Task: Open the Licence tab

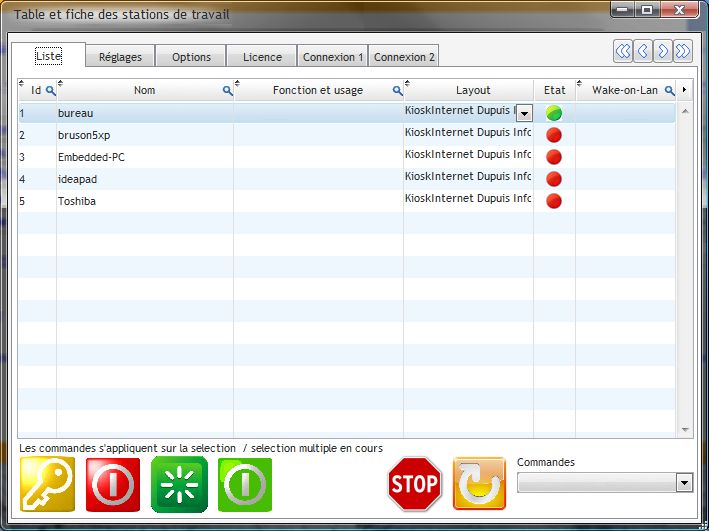Action: 262,57
